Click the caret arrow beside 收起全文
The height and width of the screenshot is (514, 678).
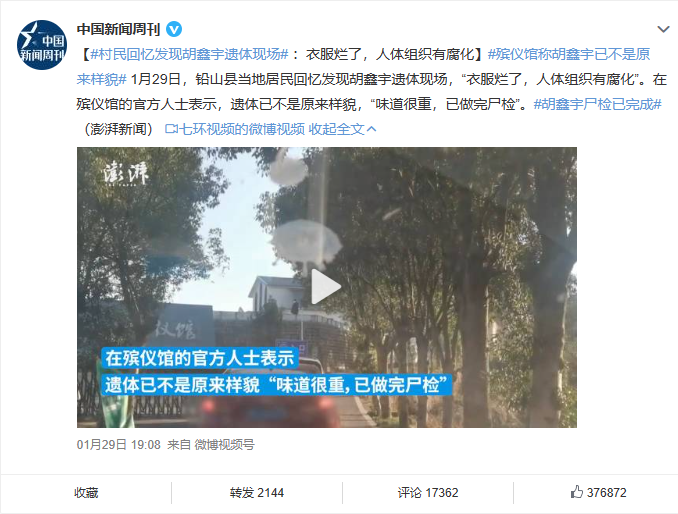[371, 129]
